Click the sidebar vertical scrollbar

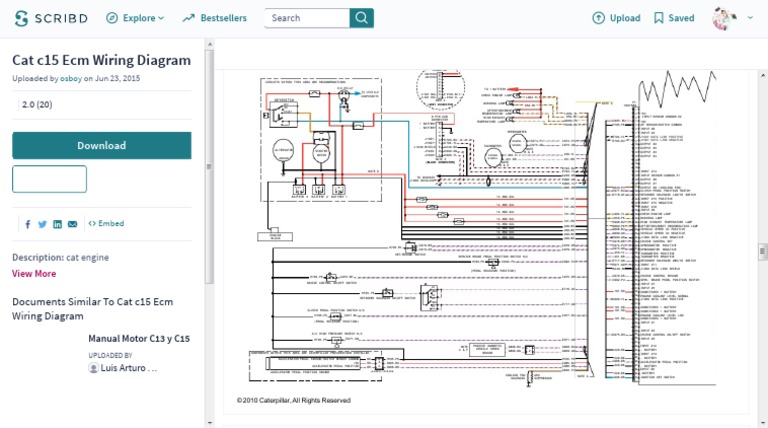pyautogui.click(x=209, y=167)
